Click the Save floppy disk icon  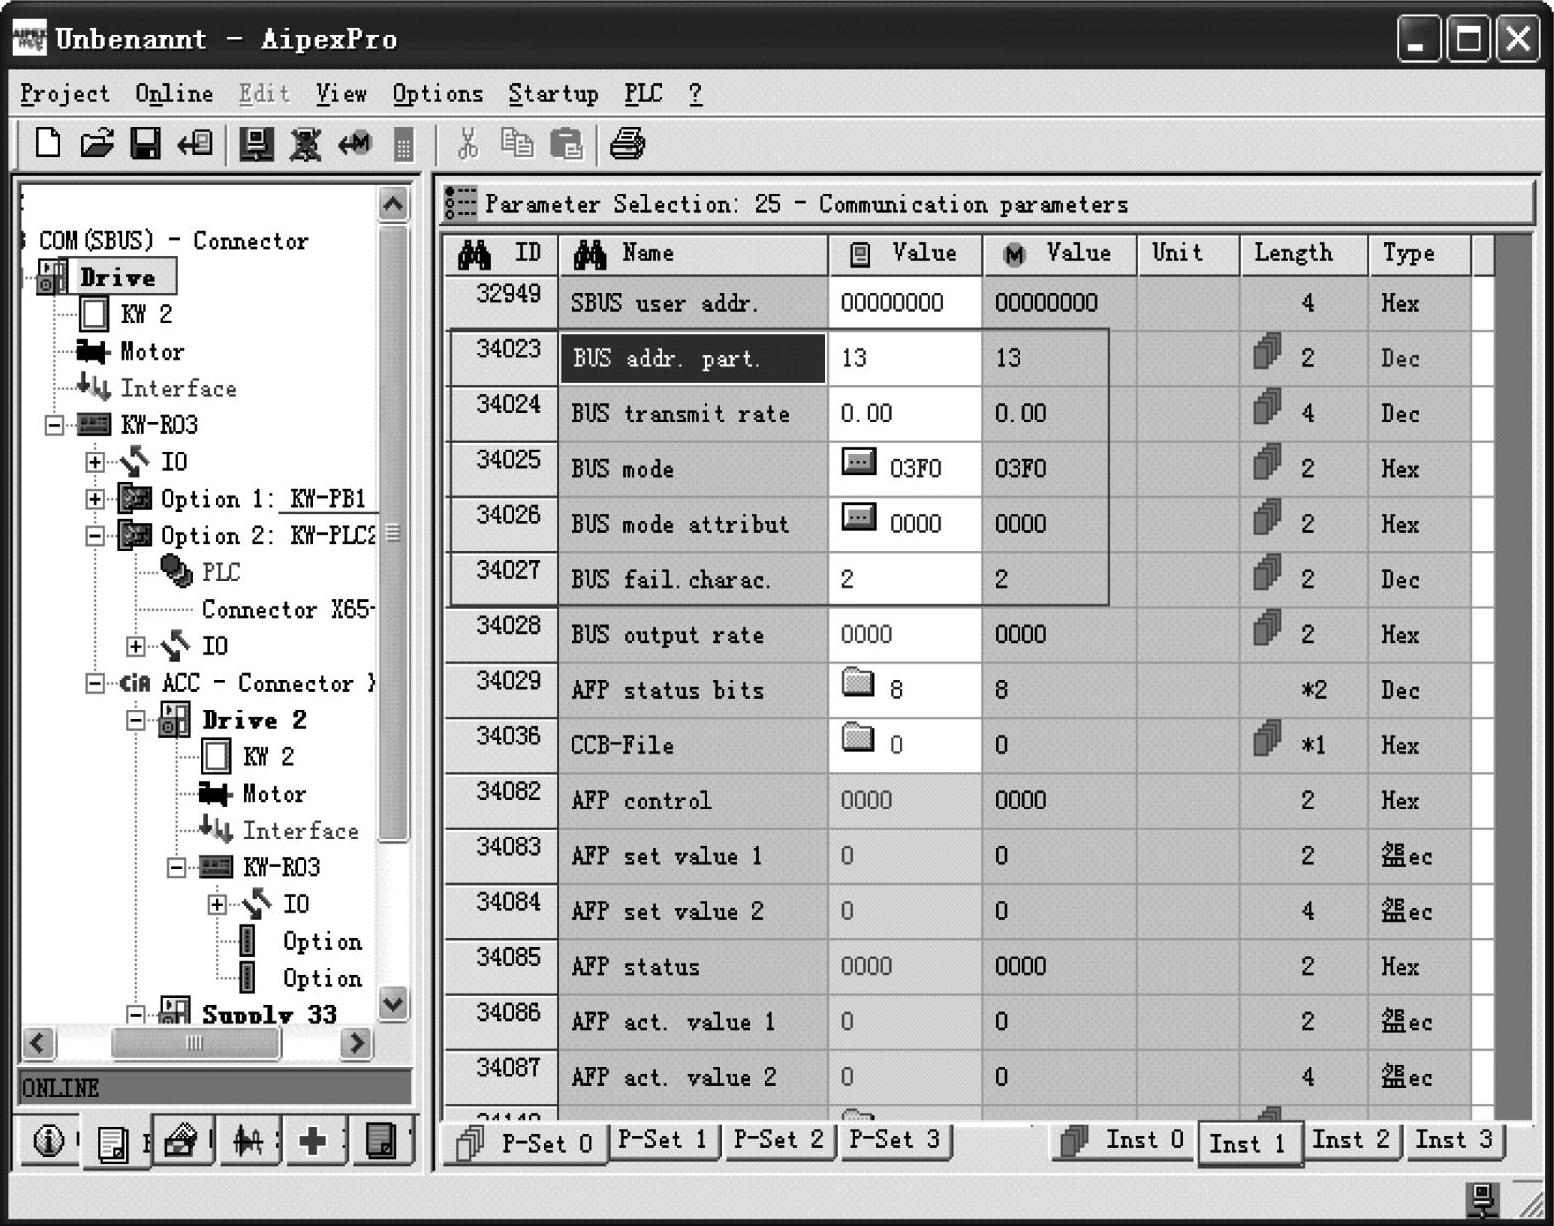145,144
